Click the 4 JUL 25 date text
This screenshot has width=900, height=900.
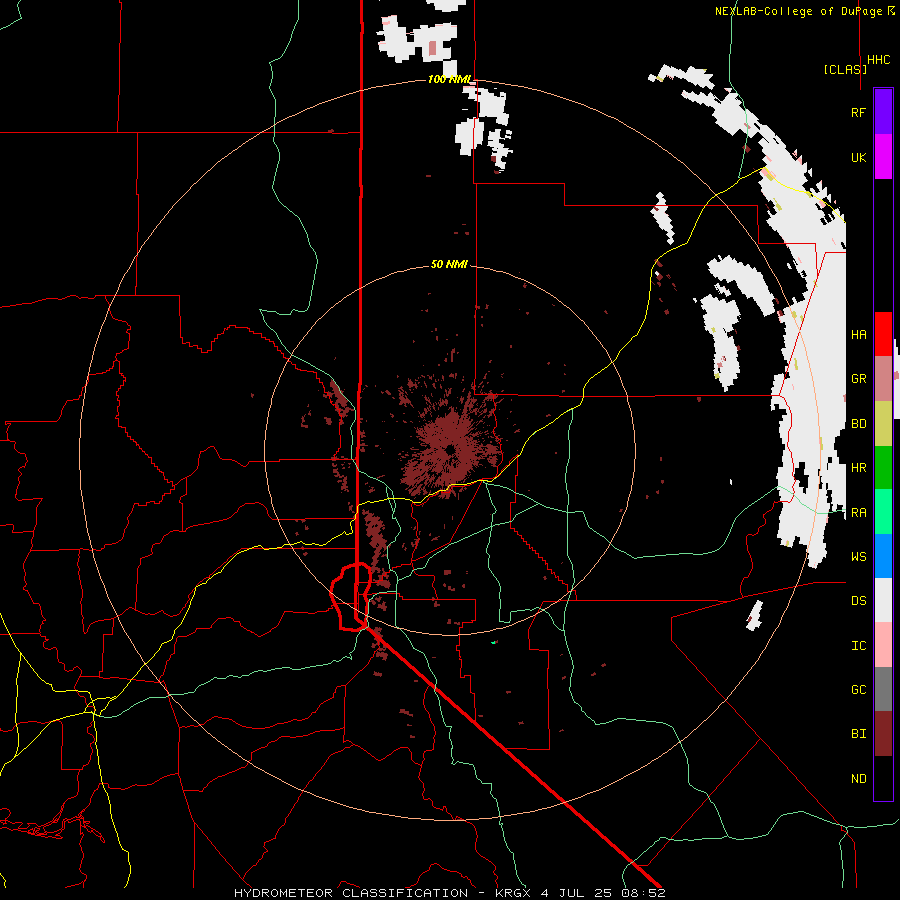(577, 893)
